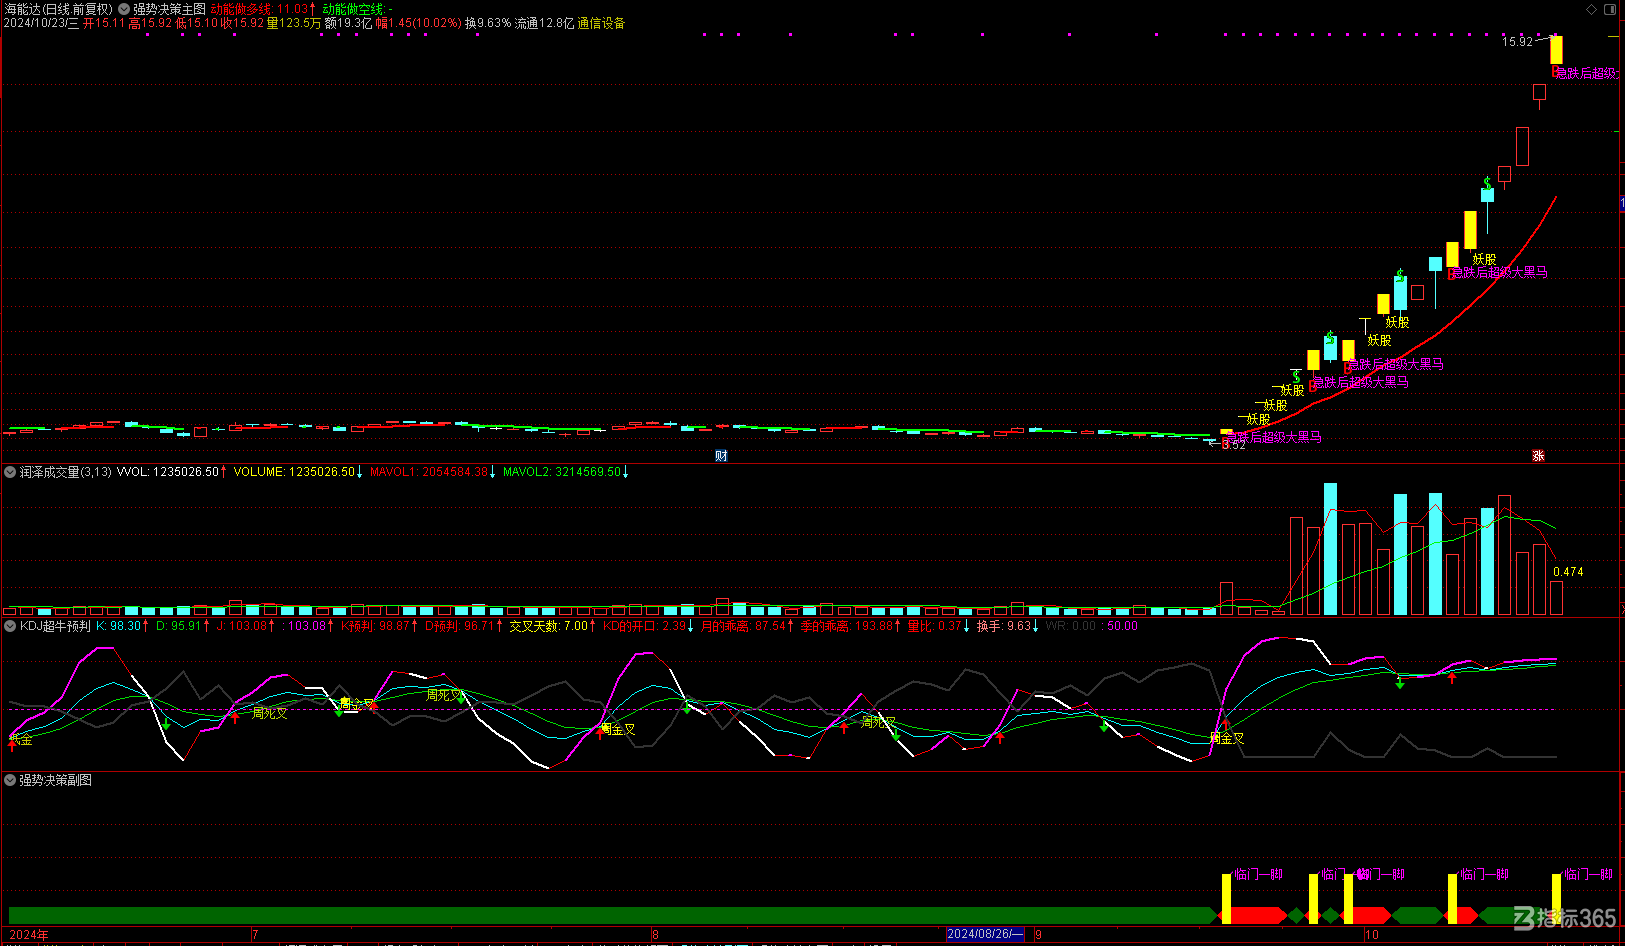Click the 强势决策副图 indicator name
This screenshot has height=946, width=1625.
[56, 780]
